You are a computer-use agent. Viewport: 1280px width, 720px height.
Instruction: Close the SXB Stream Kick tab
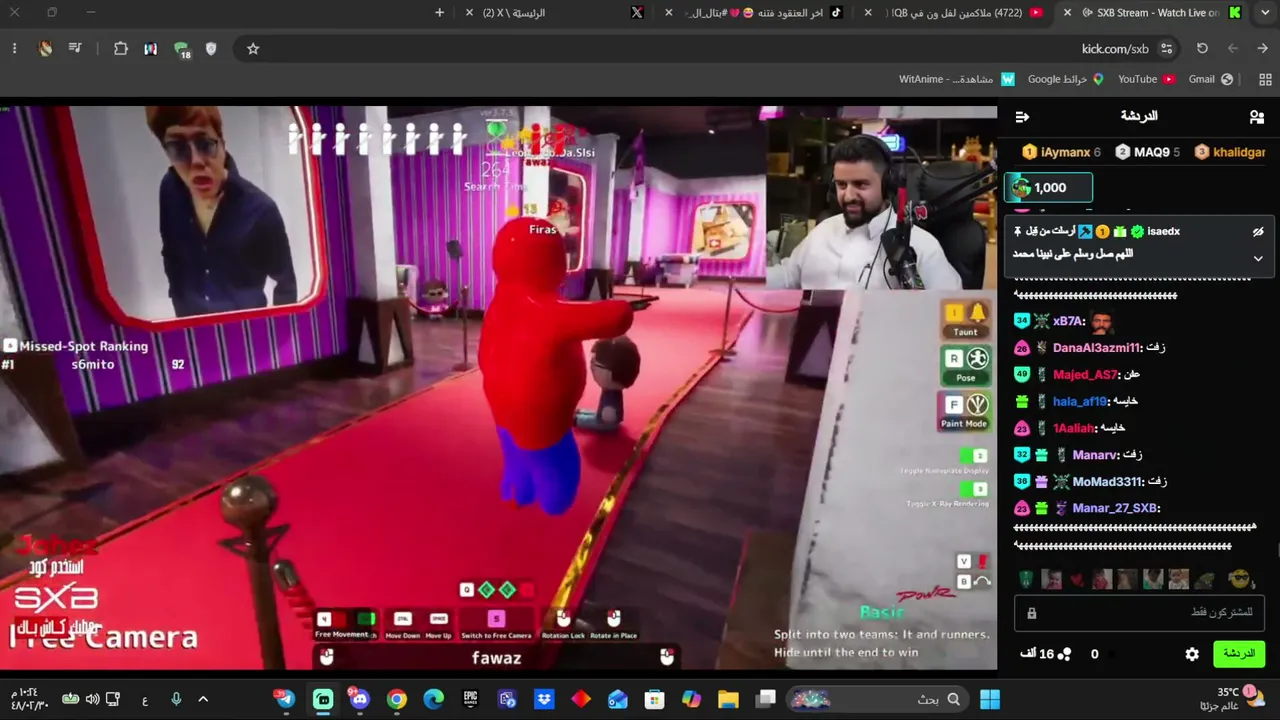tap(1067, 13)
